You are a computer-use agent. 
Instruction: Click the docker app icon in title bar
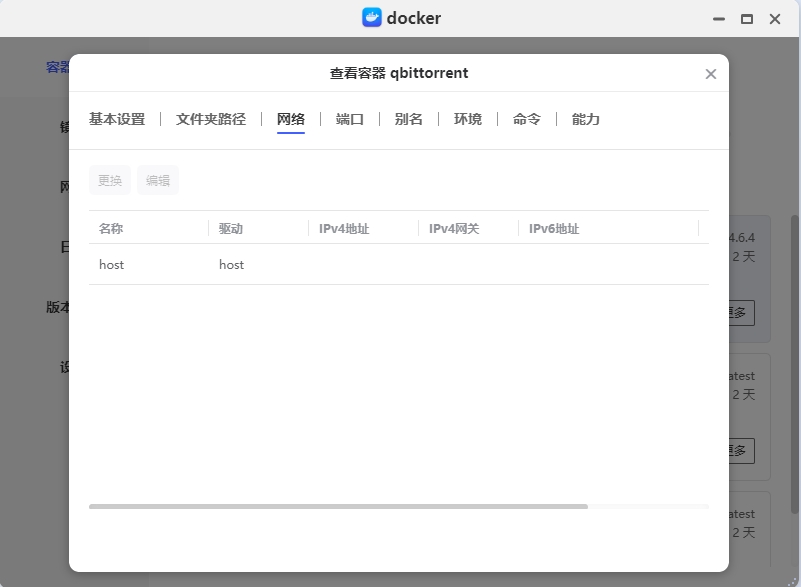tap(372, 17)
